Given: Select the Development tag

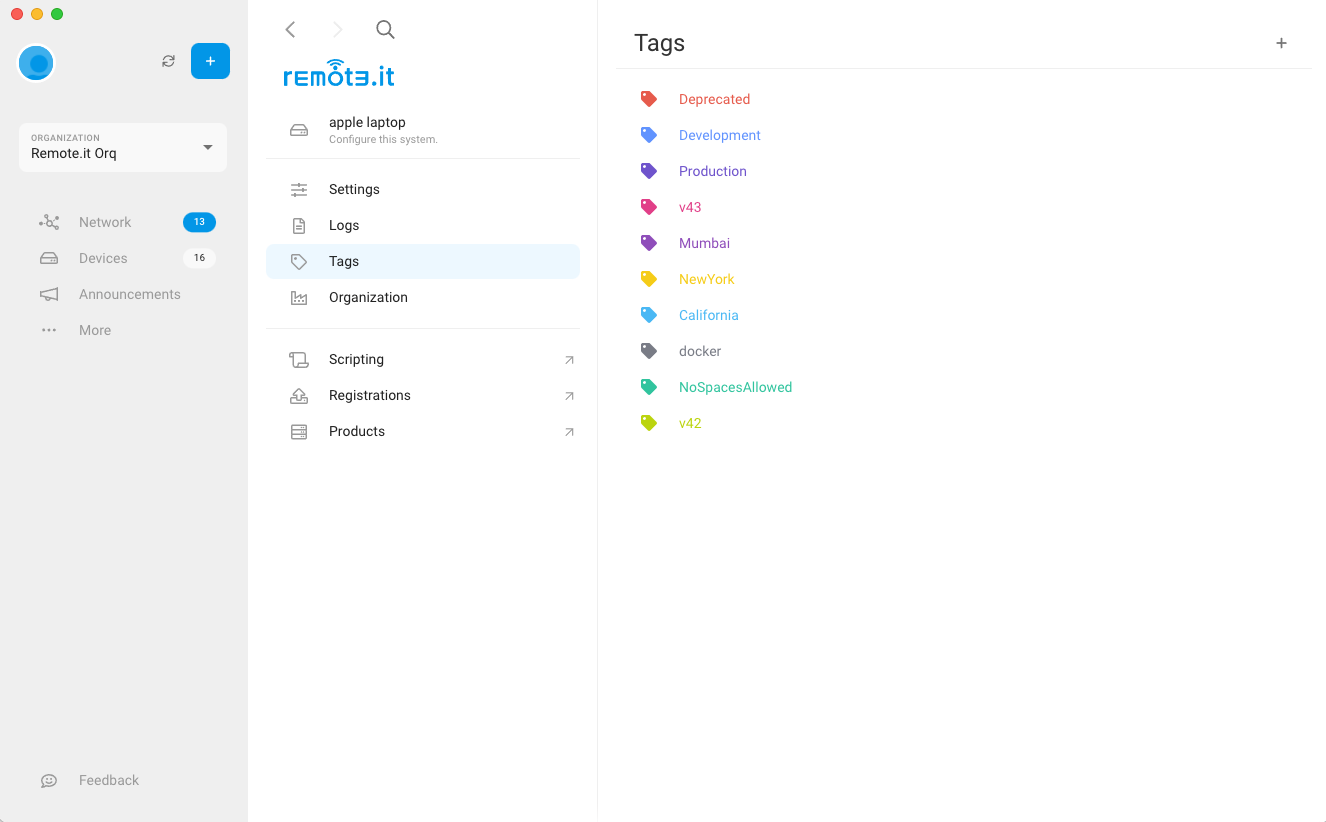Looking at the screenshot, I should click(x=720, y=135).
